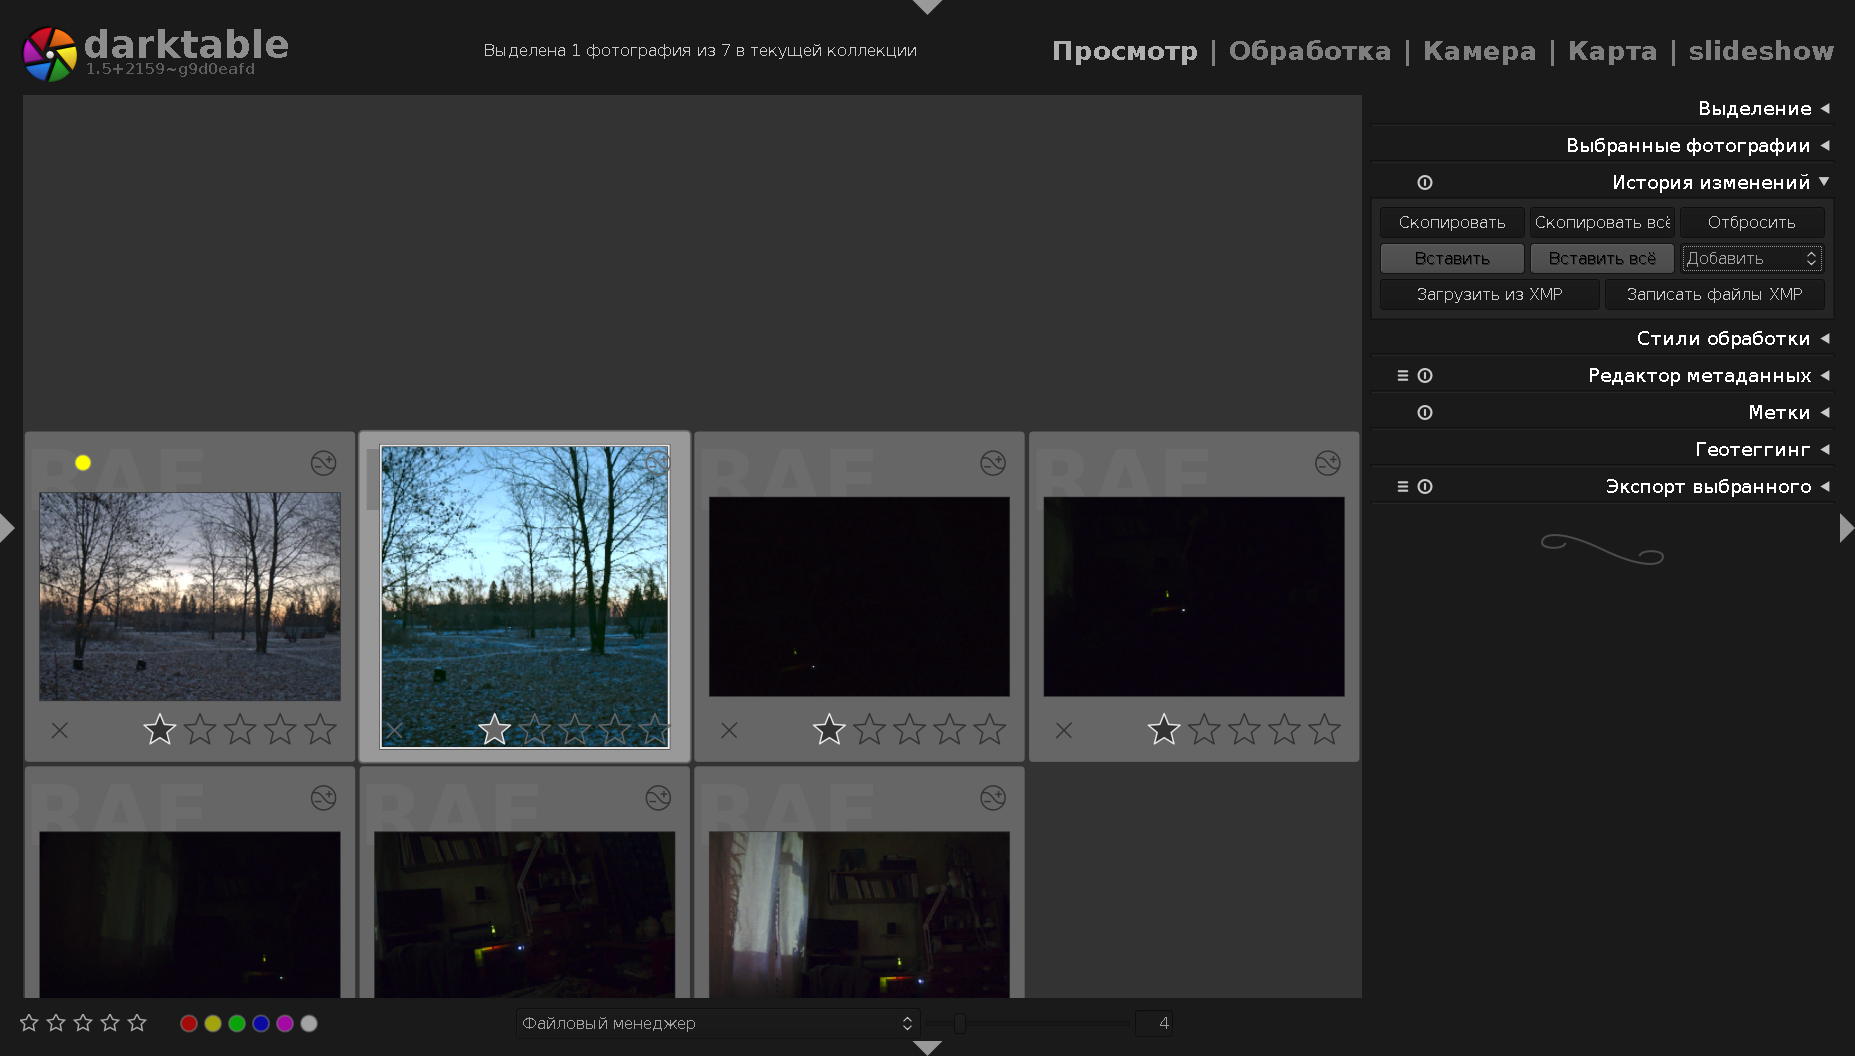Switch to the Обработка view

tap(1309, 51)
